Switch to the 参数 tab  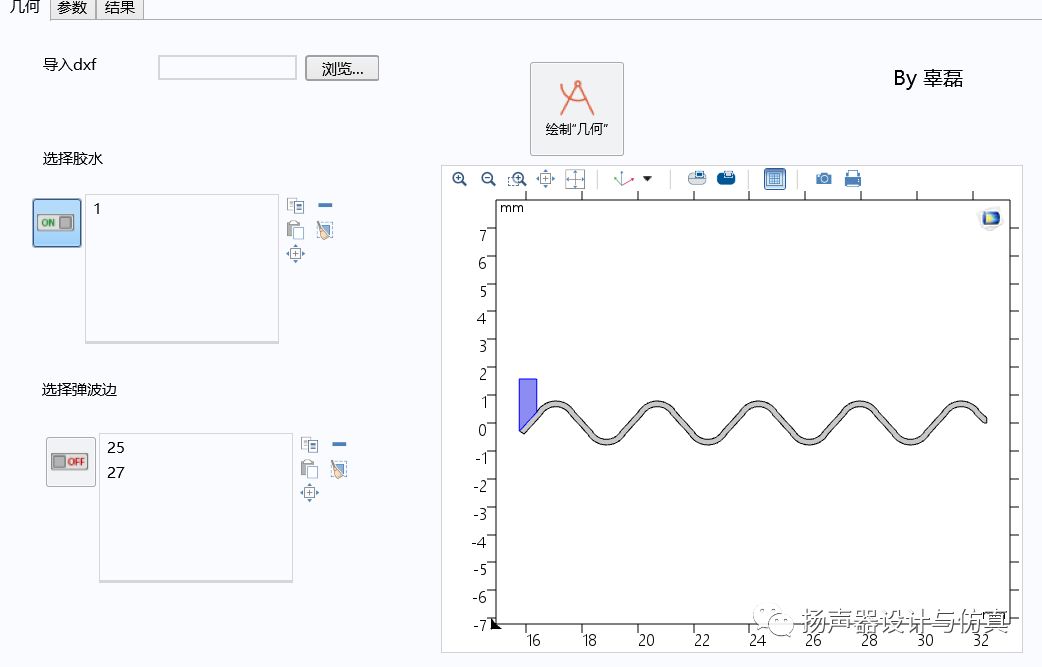(x=72, y=8)
